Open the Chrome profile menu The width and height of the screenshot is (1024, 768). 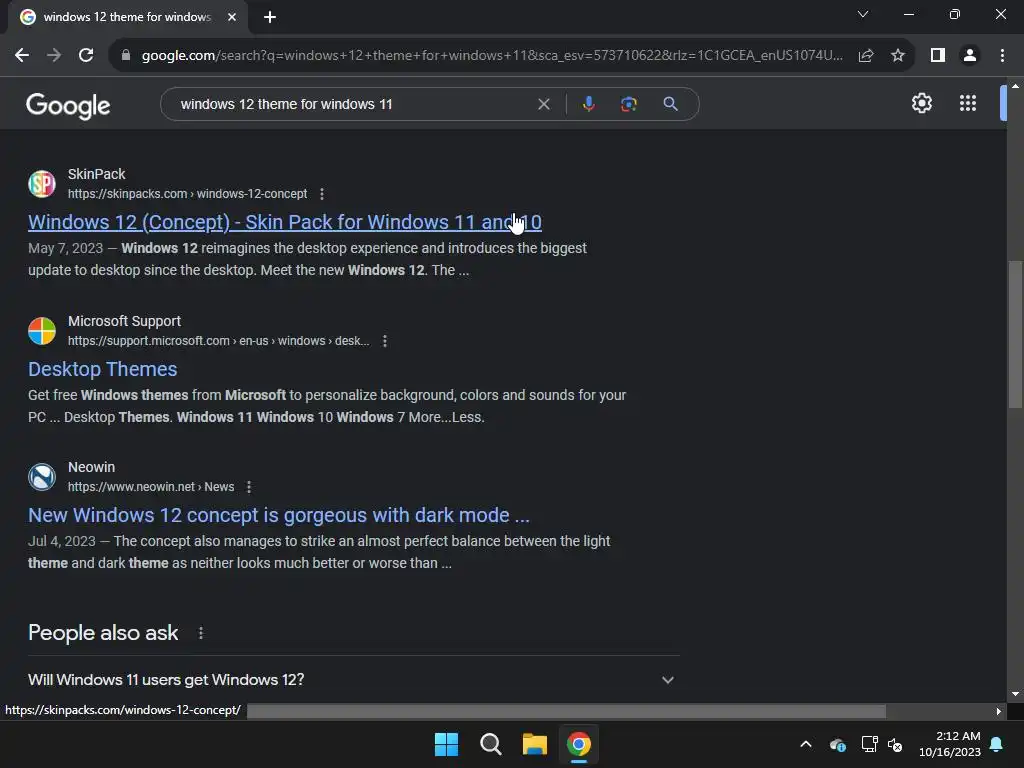[x=970, y=56]
